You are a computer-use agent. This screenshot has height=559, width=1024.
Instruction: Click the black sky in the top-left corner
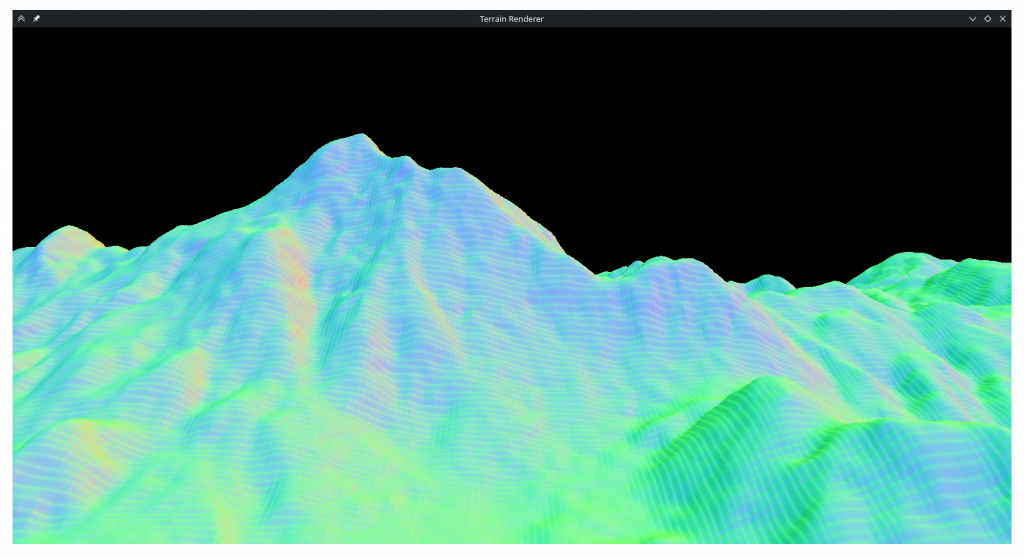60,70
